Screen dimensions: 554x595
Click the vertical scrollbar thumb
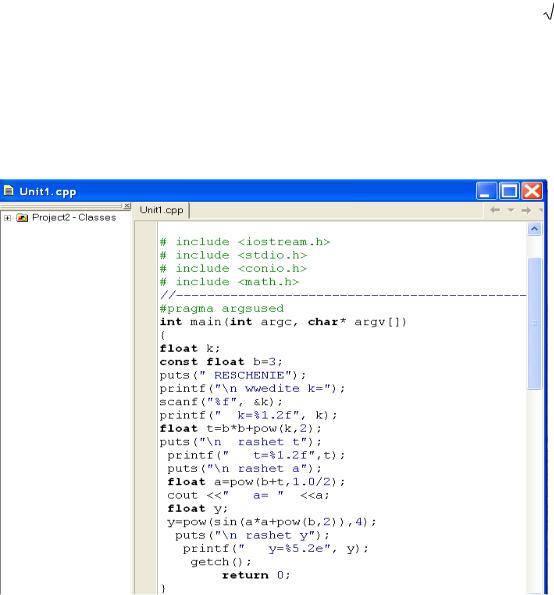click(x=534, y=323)
